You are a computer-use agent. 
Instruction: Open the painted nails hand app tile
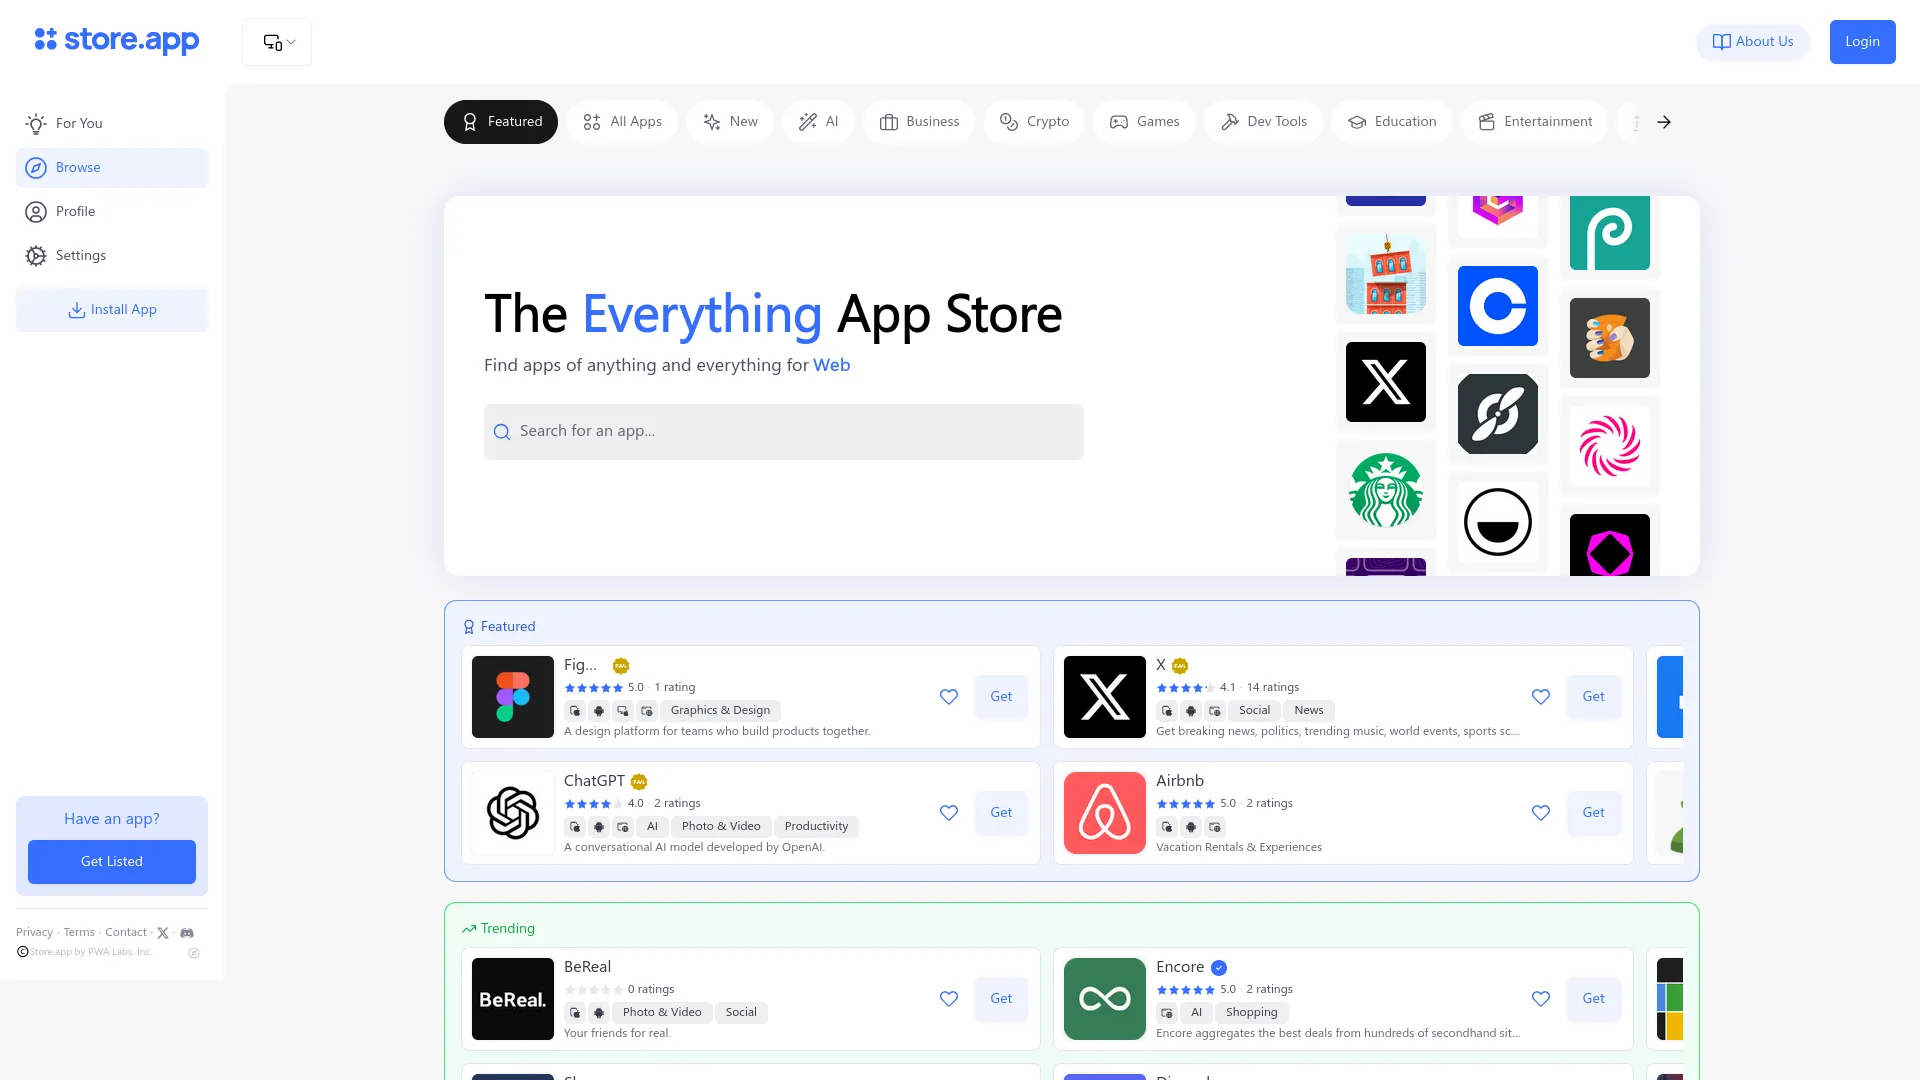(x=1610, y=338)
